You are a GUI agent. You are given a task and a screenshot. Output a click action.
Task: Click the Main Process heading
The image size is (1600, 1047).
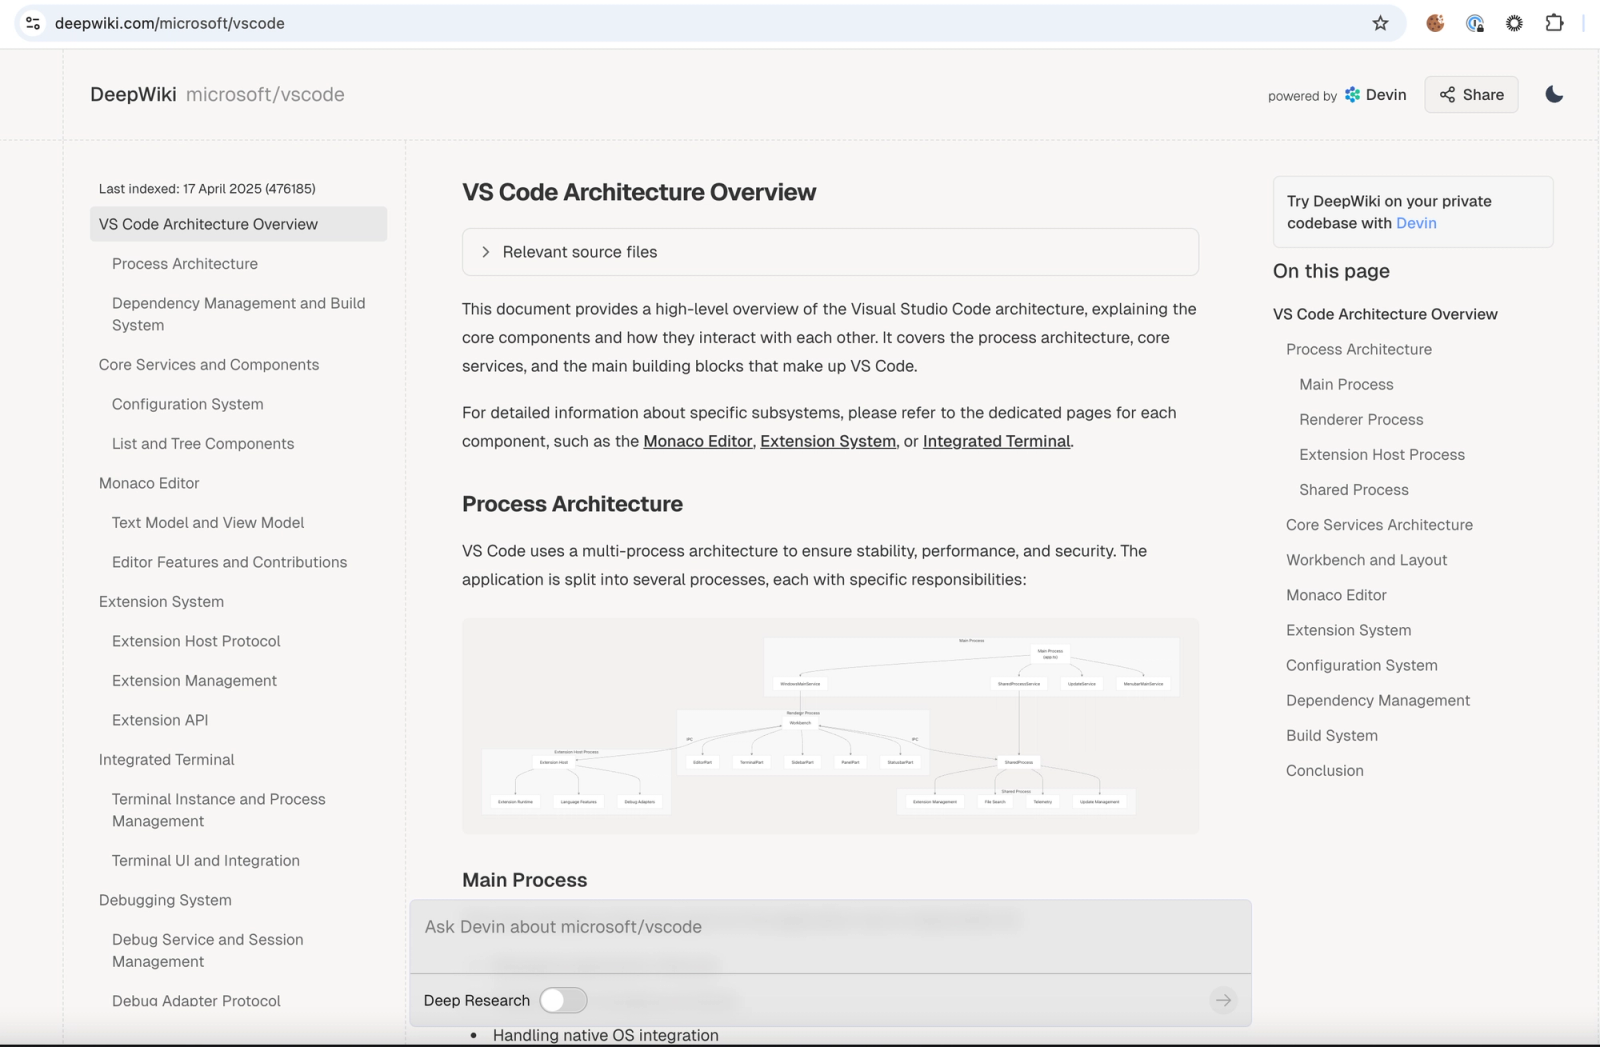click(x=524, y=880)
